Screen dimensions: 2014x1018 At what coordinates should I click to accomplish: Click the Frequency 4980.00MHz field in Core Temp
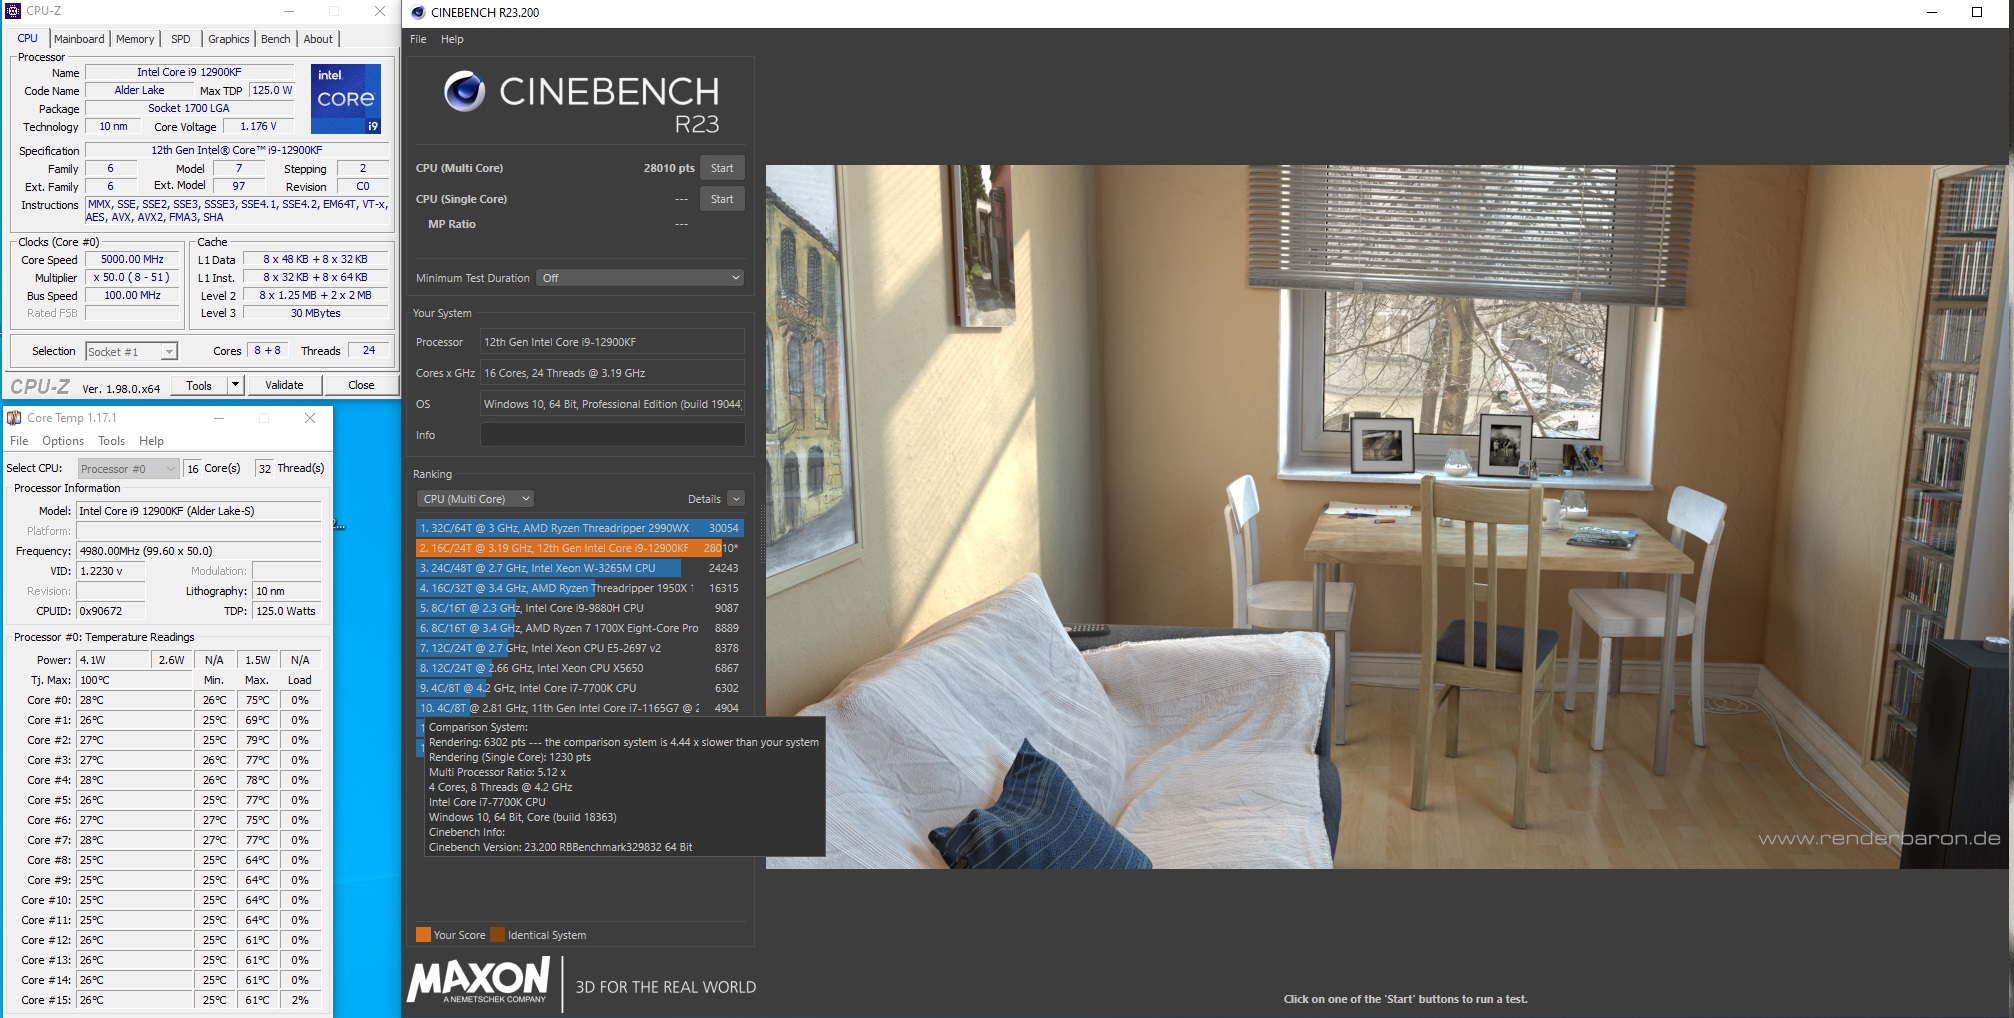coord(198,551)
